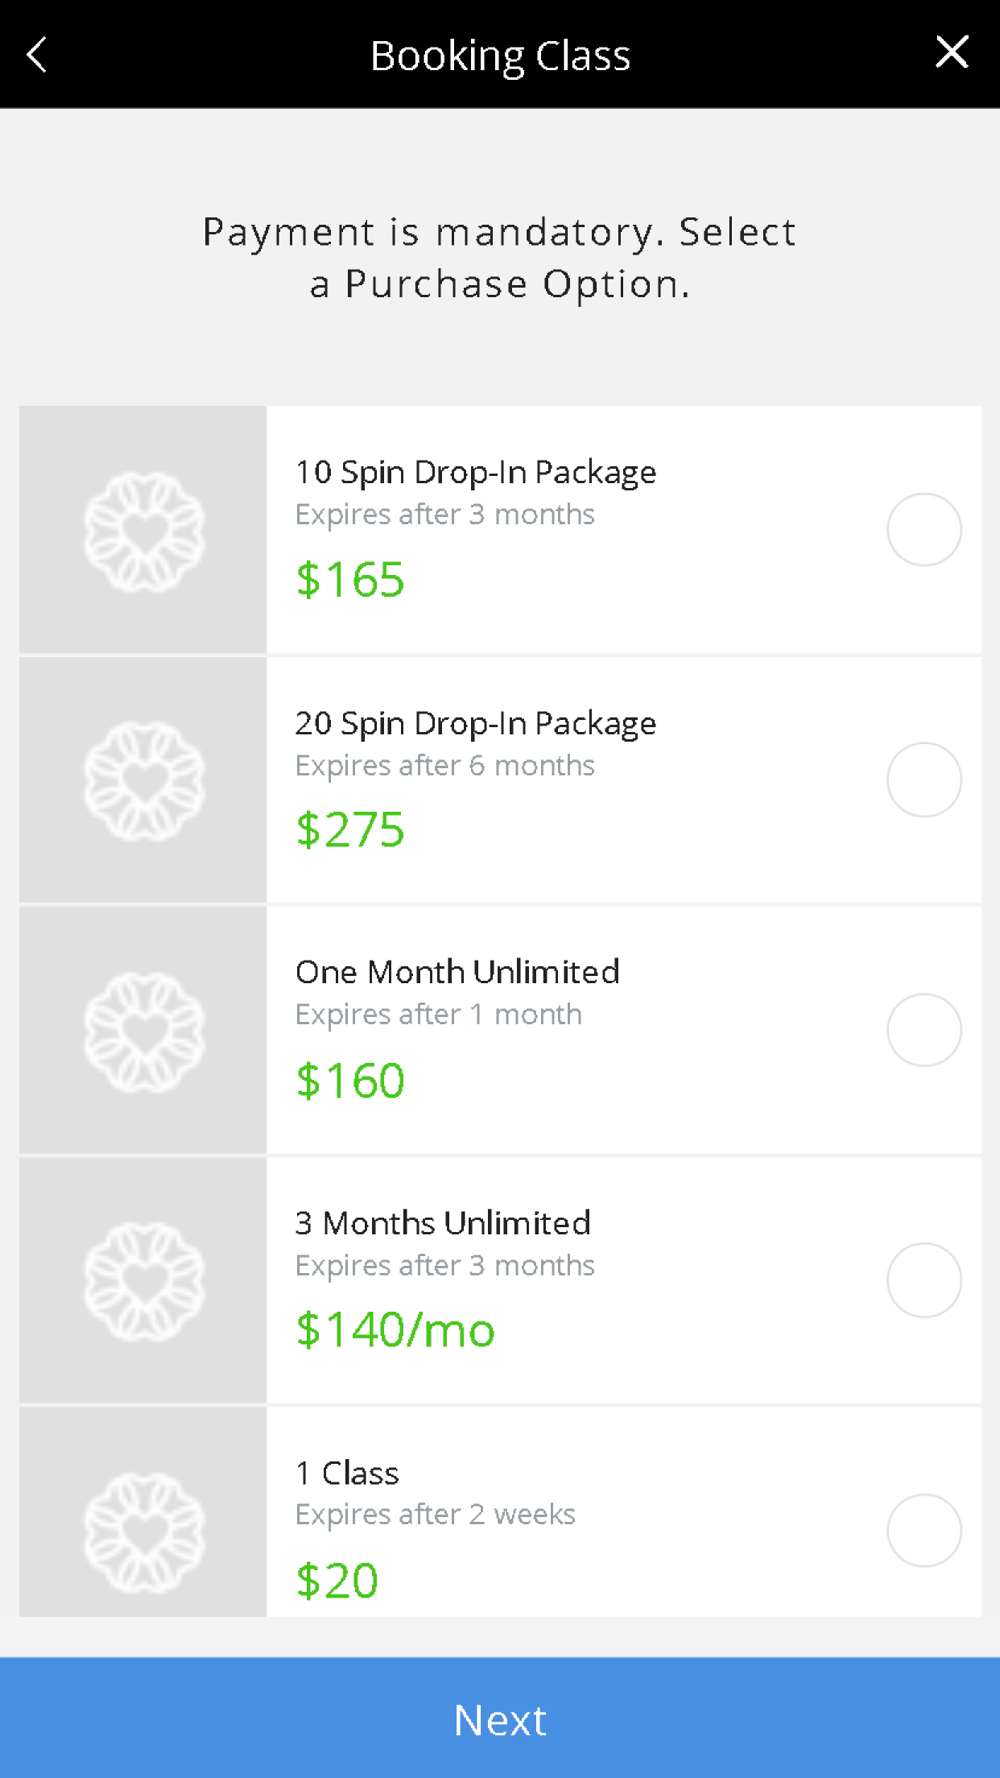Tap the 1 Class option title
Viewport: 1000px width, 1778px height.
[x=347, y=1473]
